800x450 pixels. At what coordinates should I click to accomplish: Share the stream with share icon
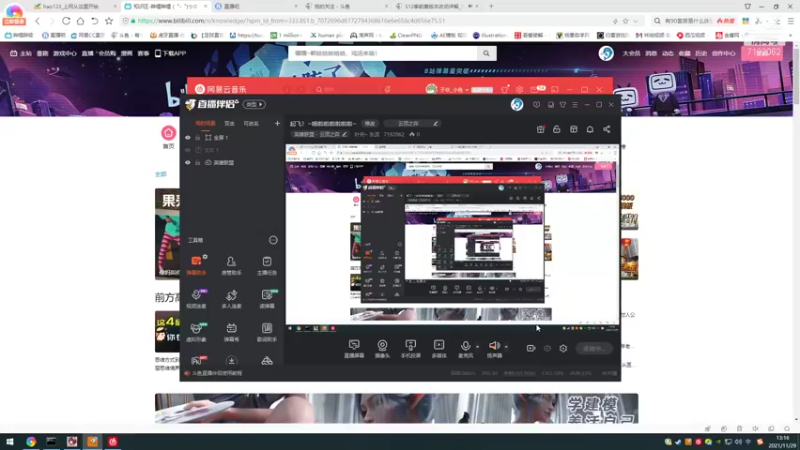(607, 130)
